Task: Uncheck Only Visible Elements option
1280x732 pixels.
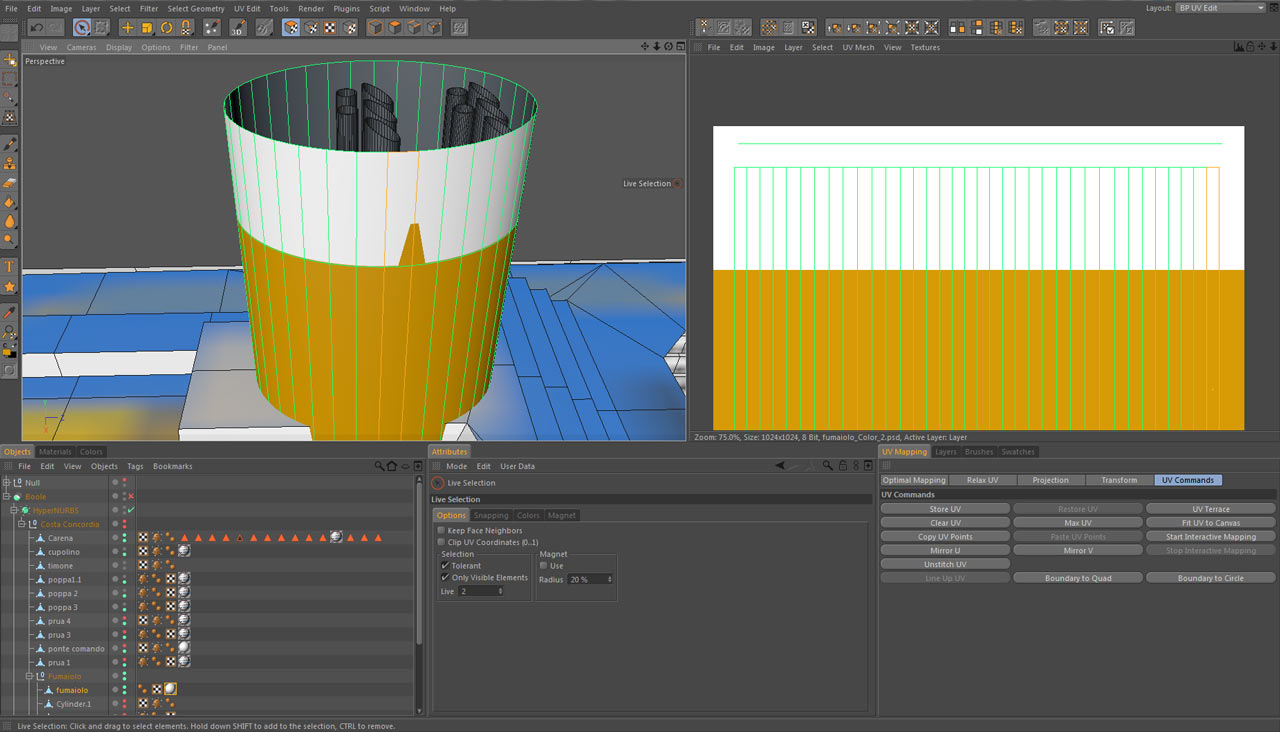Action: 445,578
